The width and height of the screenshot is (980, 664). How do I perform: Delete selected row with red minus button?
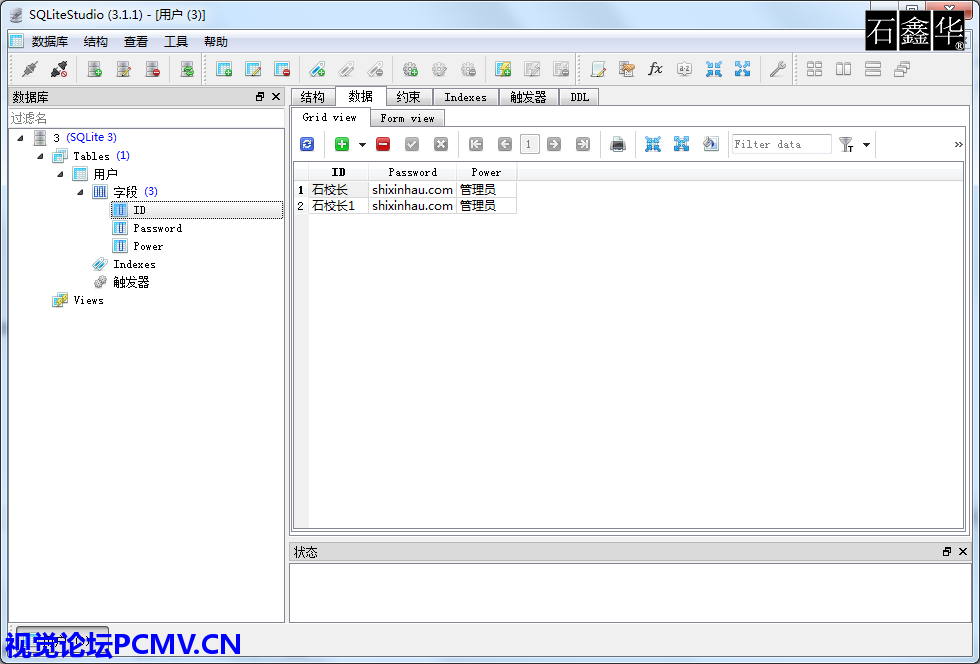point(383,144)
